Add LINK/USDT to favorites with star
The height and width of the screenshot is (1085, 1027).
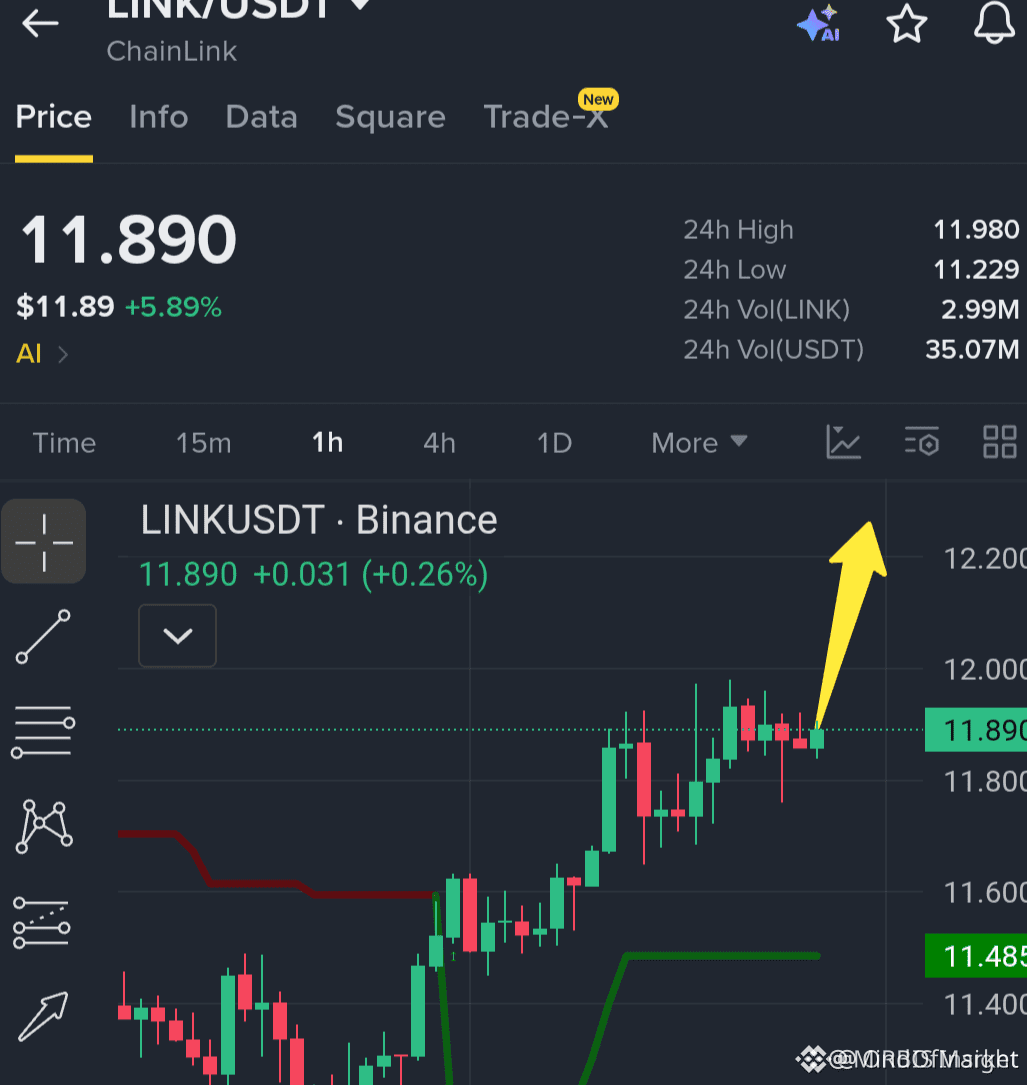[907, 24]
